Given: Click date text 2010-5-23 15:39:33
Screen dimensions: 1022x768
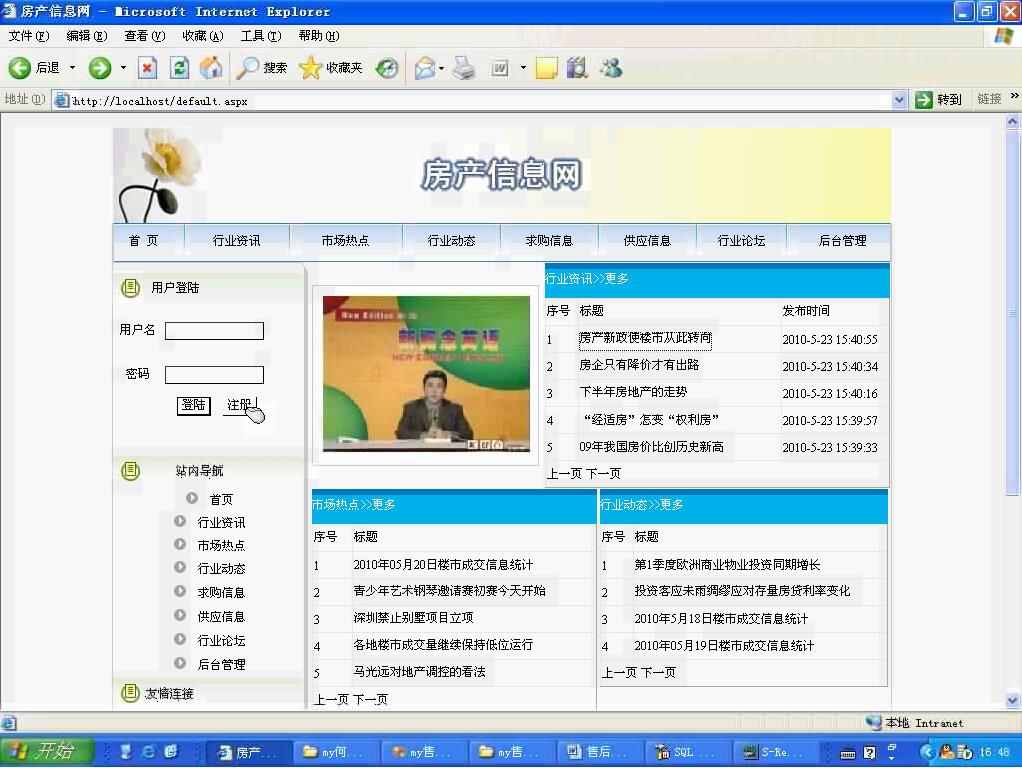Looking at the screenshot, I should (830, 448).
